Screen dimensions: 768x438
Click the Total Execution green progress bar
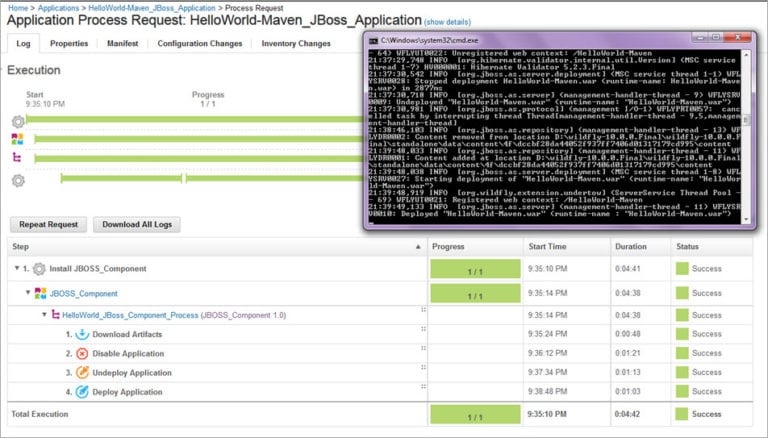[475, 413]
